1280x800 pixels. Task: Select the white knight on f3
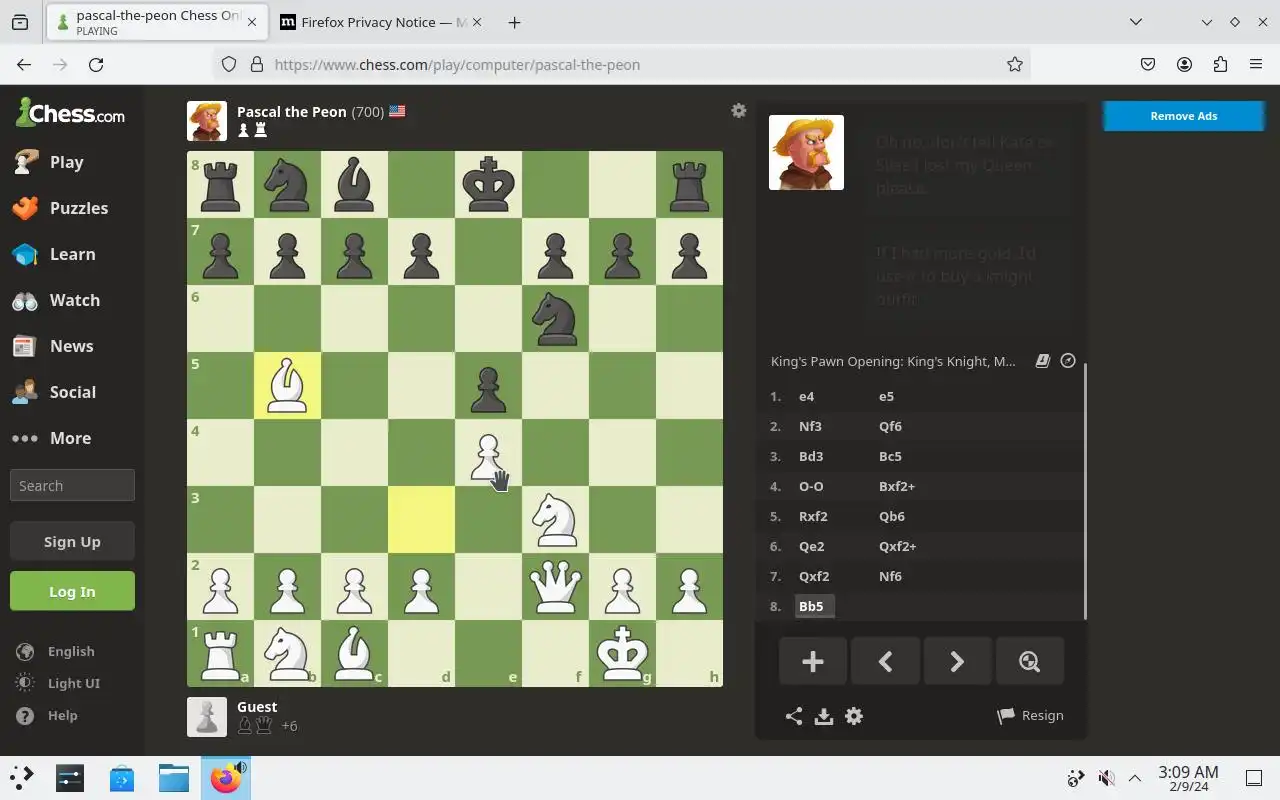pyautogui.click(x=555, y=519)
